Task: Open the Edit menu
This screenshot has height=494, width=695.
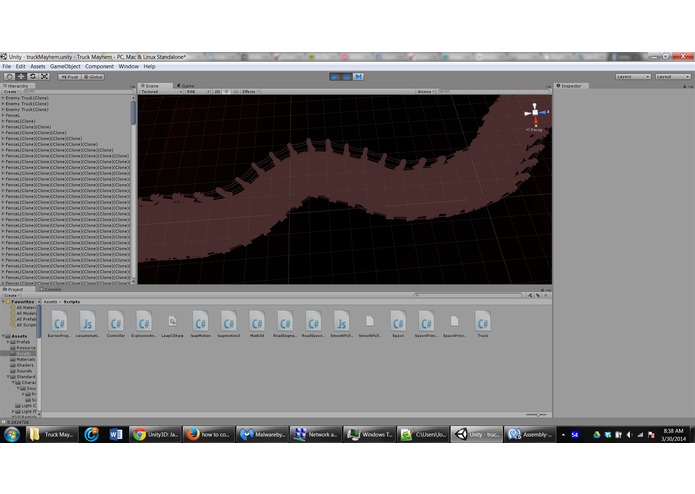Action: [20, 66]
